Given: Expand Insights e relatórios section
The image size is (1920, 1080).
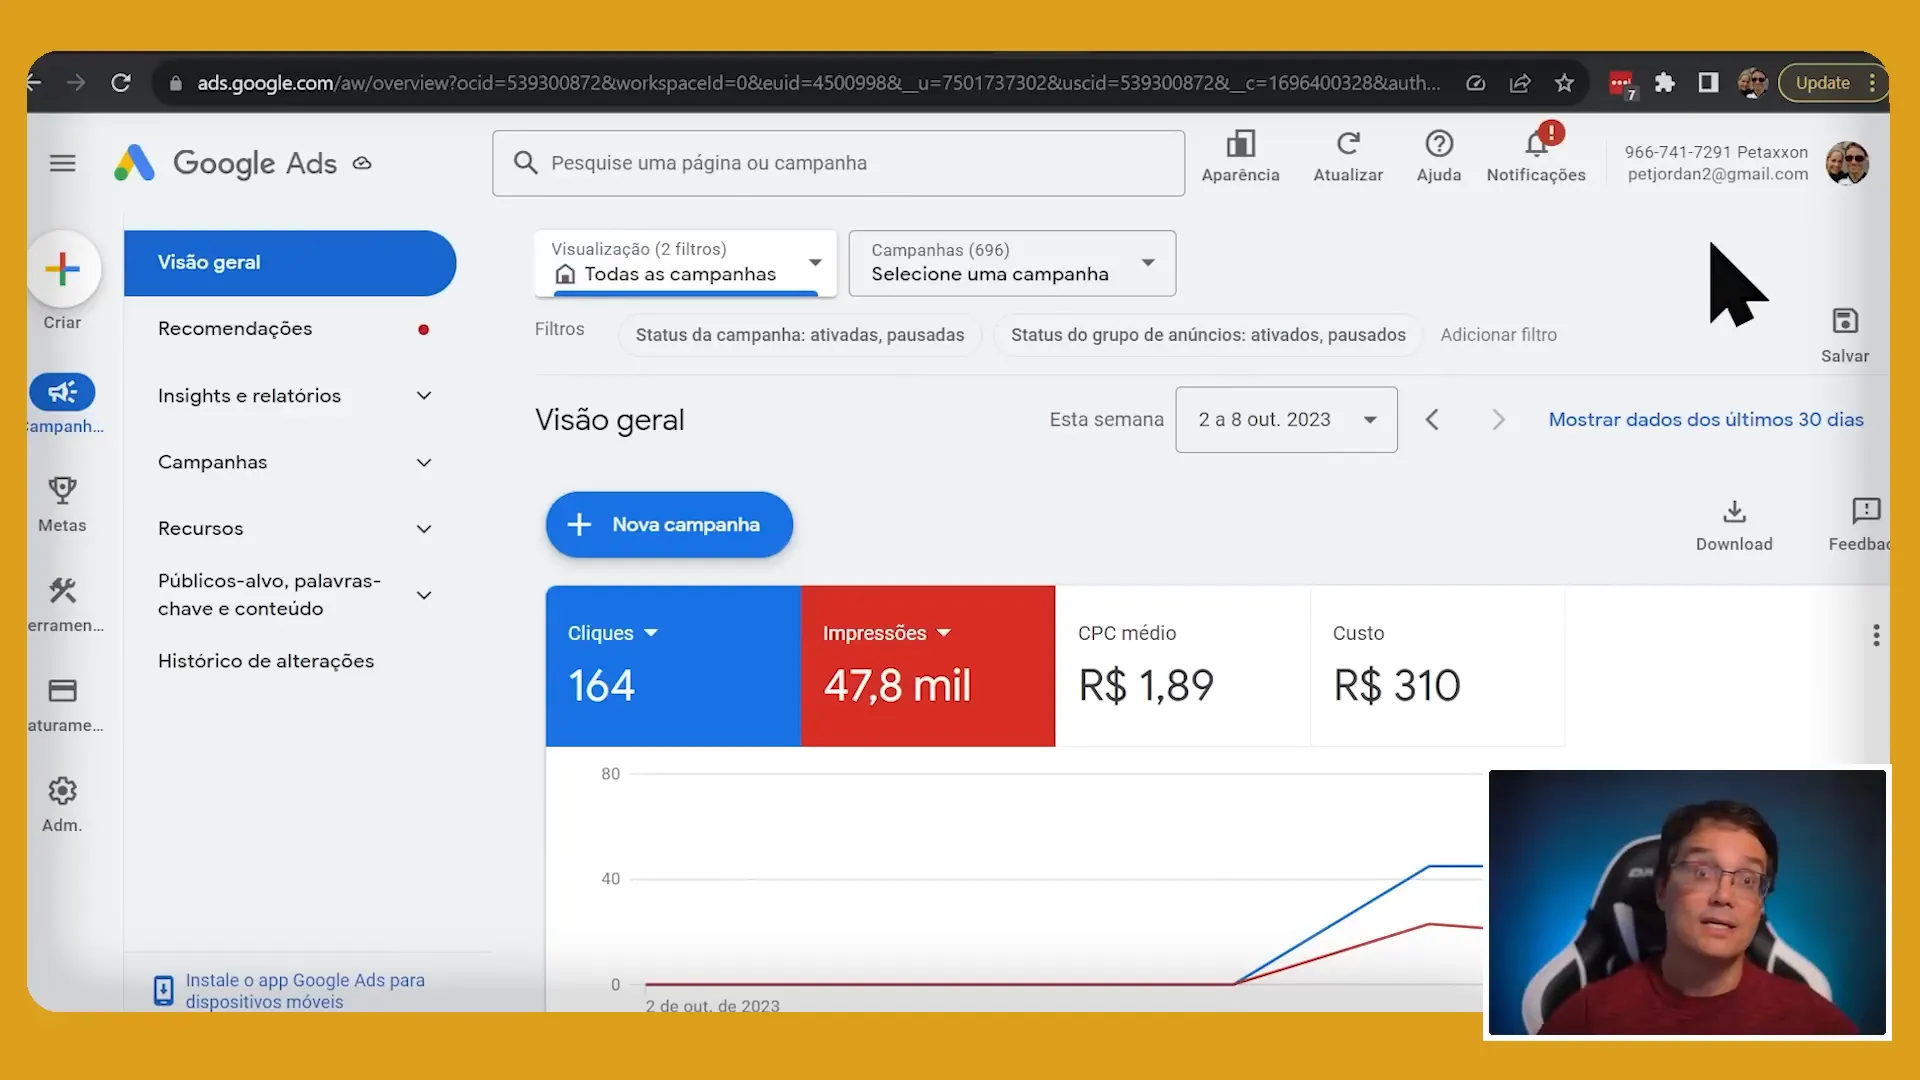Looking at the screenshot, I should click(424, 396).
